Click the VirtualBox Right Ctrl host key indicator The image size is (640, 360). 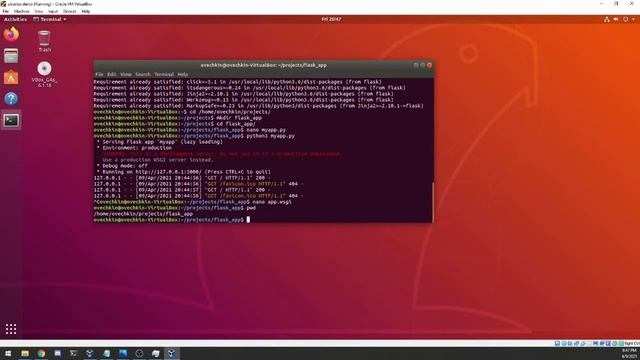pos(632,344)
